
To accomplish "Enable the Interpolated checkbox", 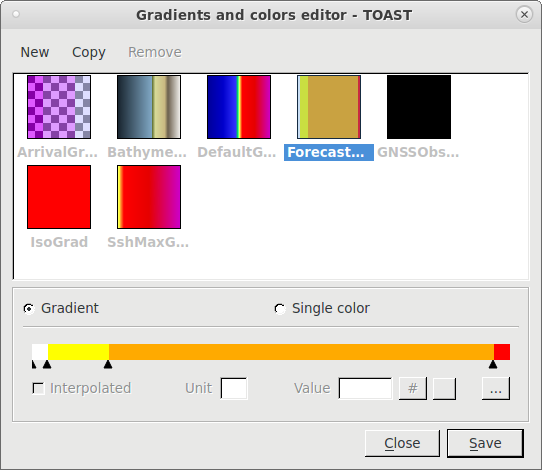I will (38, 388).
